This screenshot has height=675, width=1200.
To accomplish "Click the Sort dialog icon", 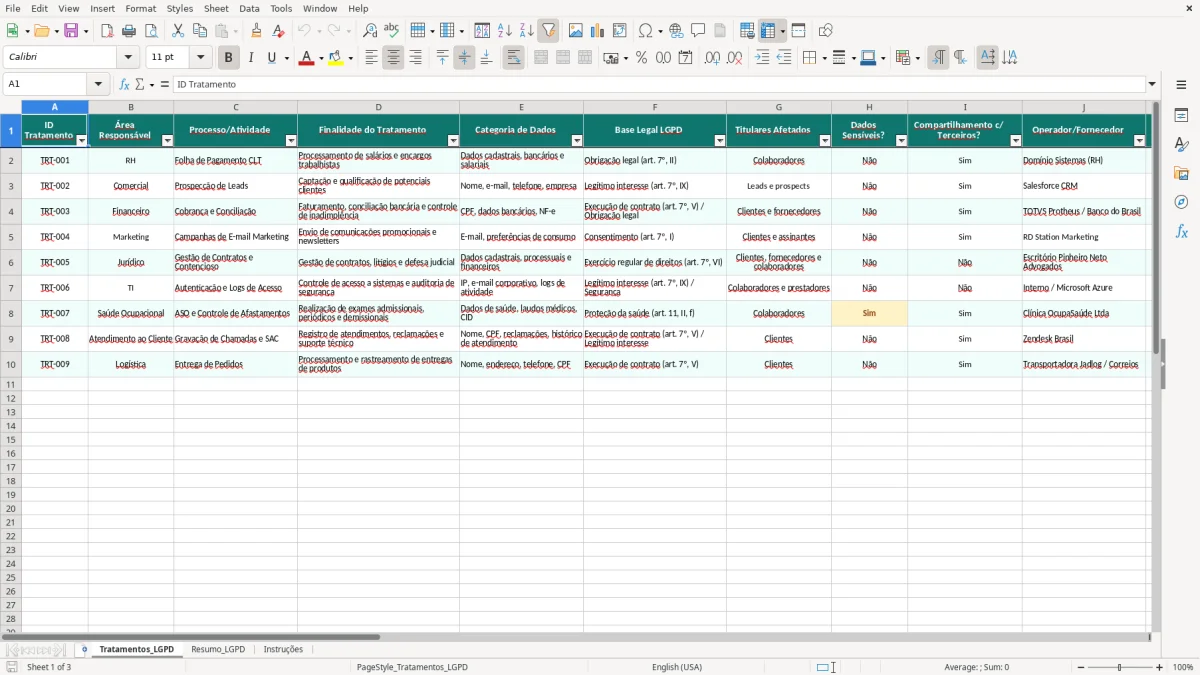I will tap(482, 31).
